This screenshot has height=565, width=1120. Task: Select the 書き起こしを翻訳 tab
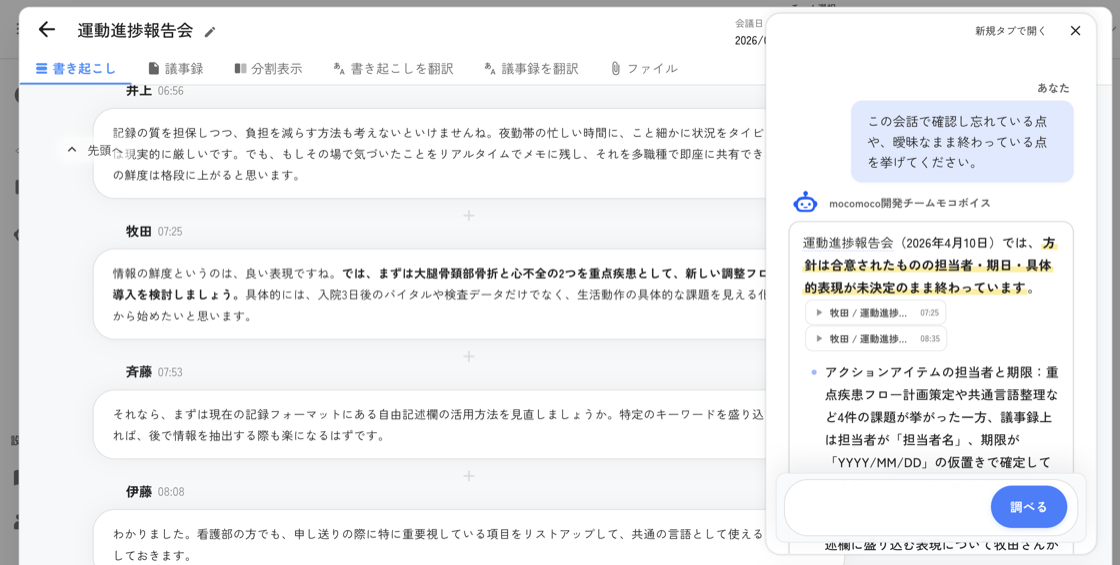[x=394, y=69]
